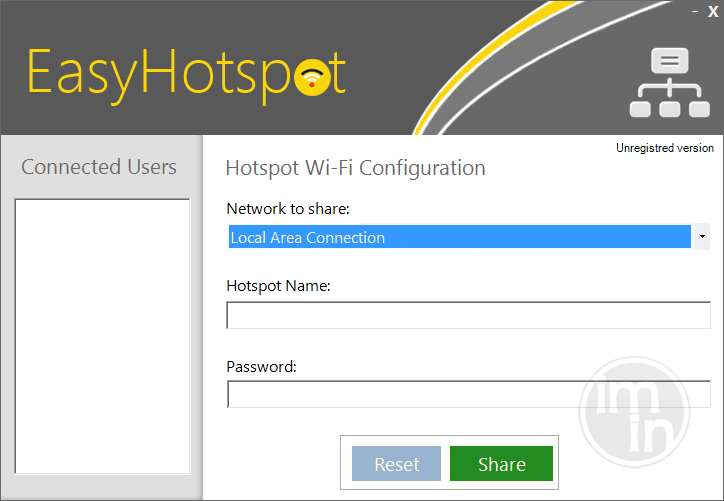Screen dimensions: 724x501
Task: Focus the Password input field
Action: coord(468,394)
